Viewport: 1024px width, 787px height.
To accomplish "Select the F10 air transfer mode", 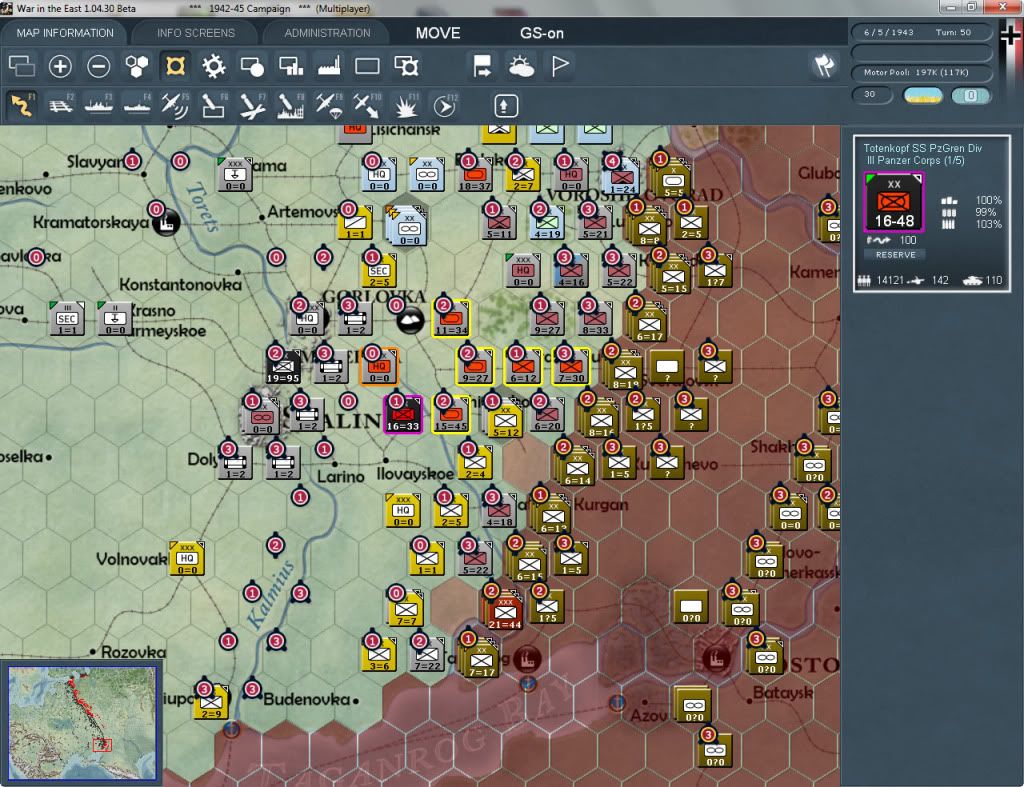I will pyautogui.click(x=367, y=105).
